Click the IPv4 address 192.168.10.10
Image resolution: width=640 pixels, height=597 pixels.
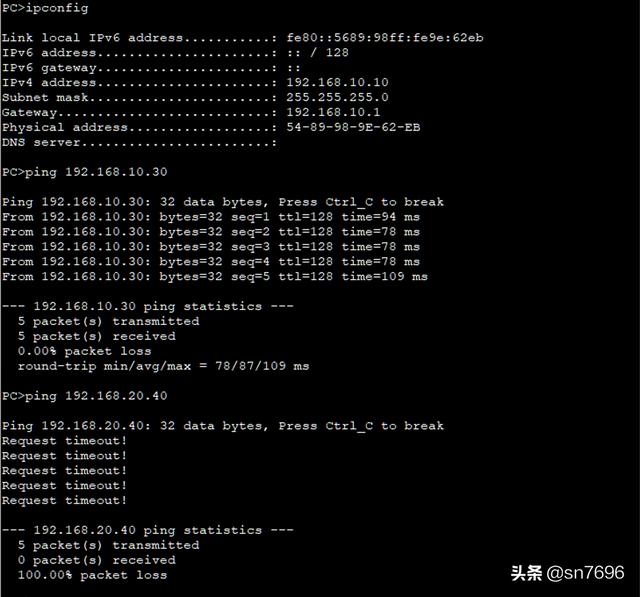coord(337,82)
